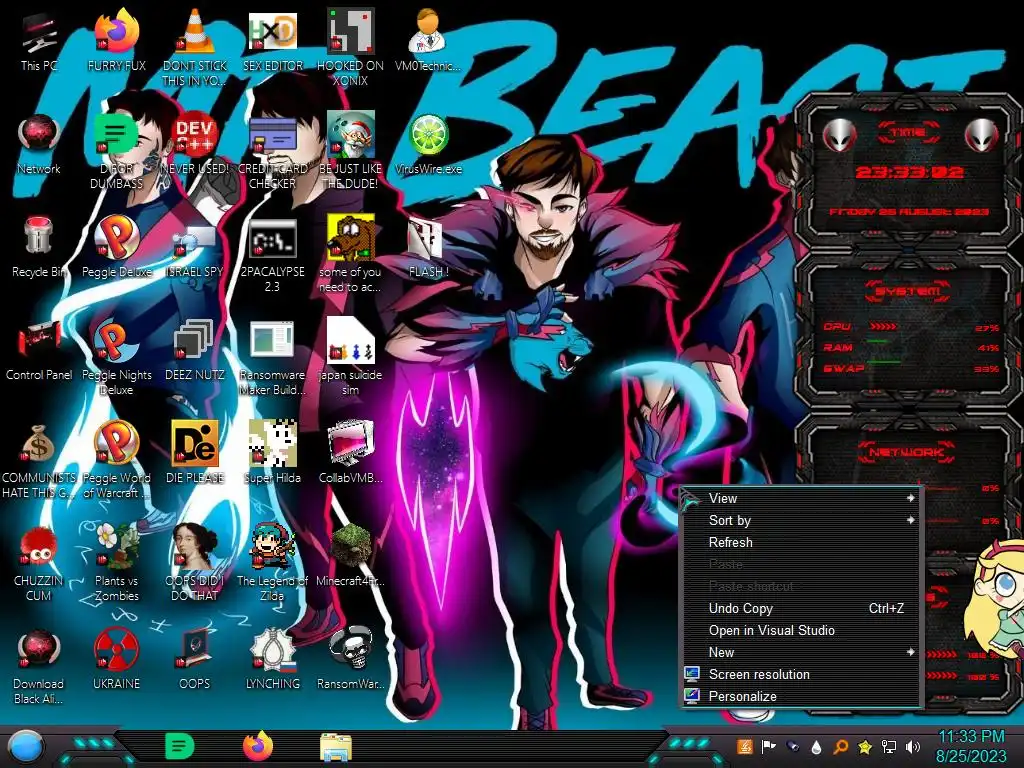Open the CREDIT CARD CHECKER icon

pos(272,151)
